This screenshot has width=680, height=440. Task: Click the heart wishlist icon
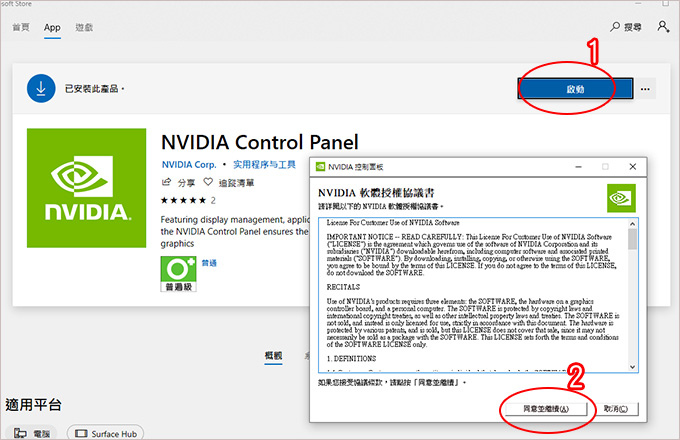(208, 182)
